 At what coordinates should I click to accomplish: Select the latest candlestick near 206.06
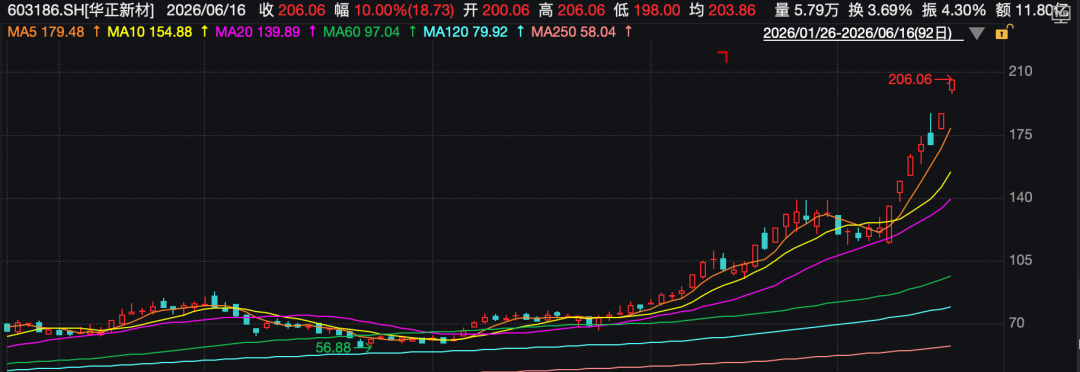coord(952,86)
